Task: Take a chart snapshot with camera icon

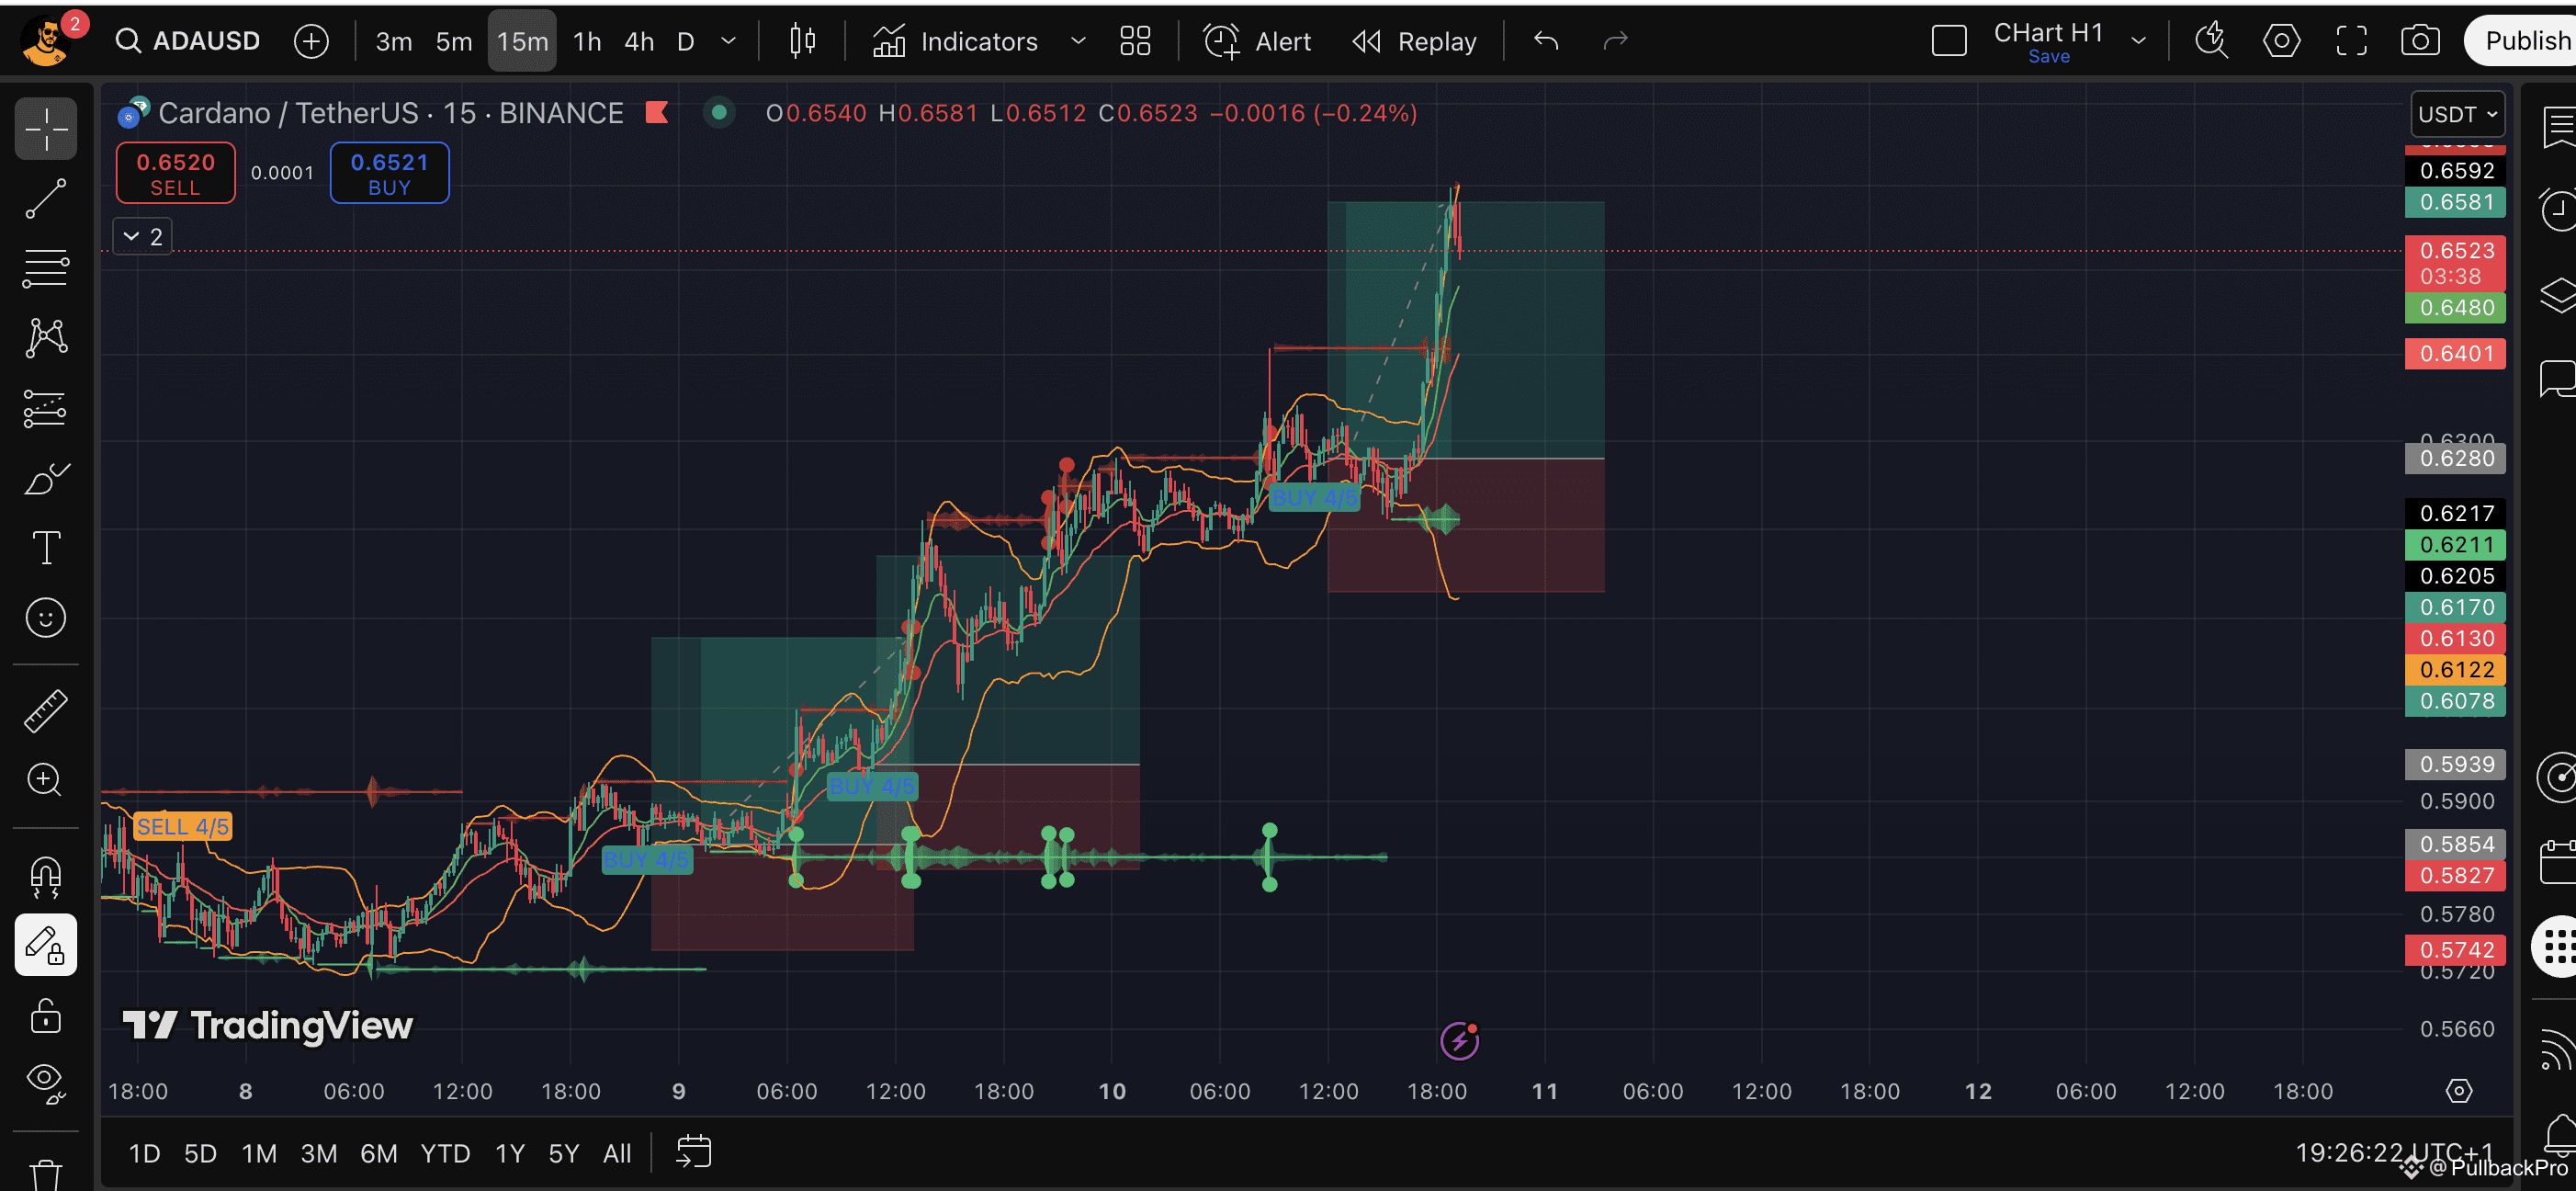Action: pos(2420,41)
